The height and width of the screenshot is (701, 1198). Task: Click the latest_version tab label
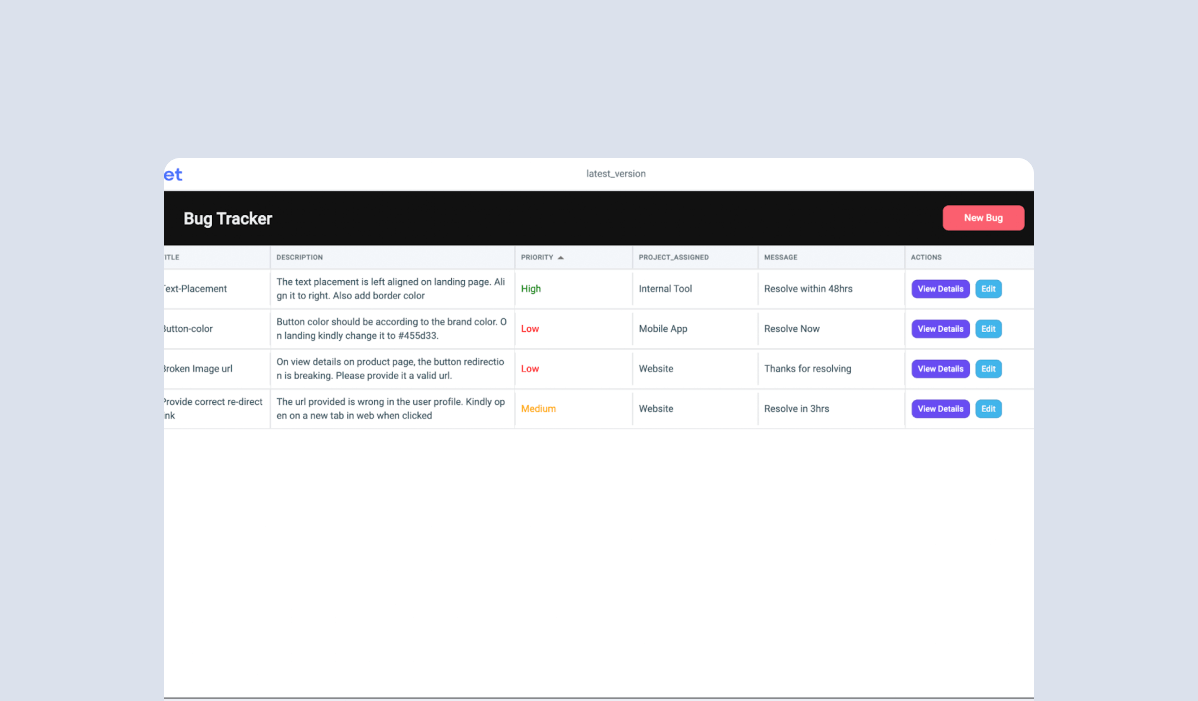616,173
